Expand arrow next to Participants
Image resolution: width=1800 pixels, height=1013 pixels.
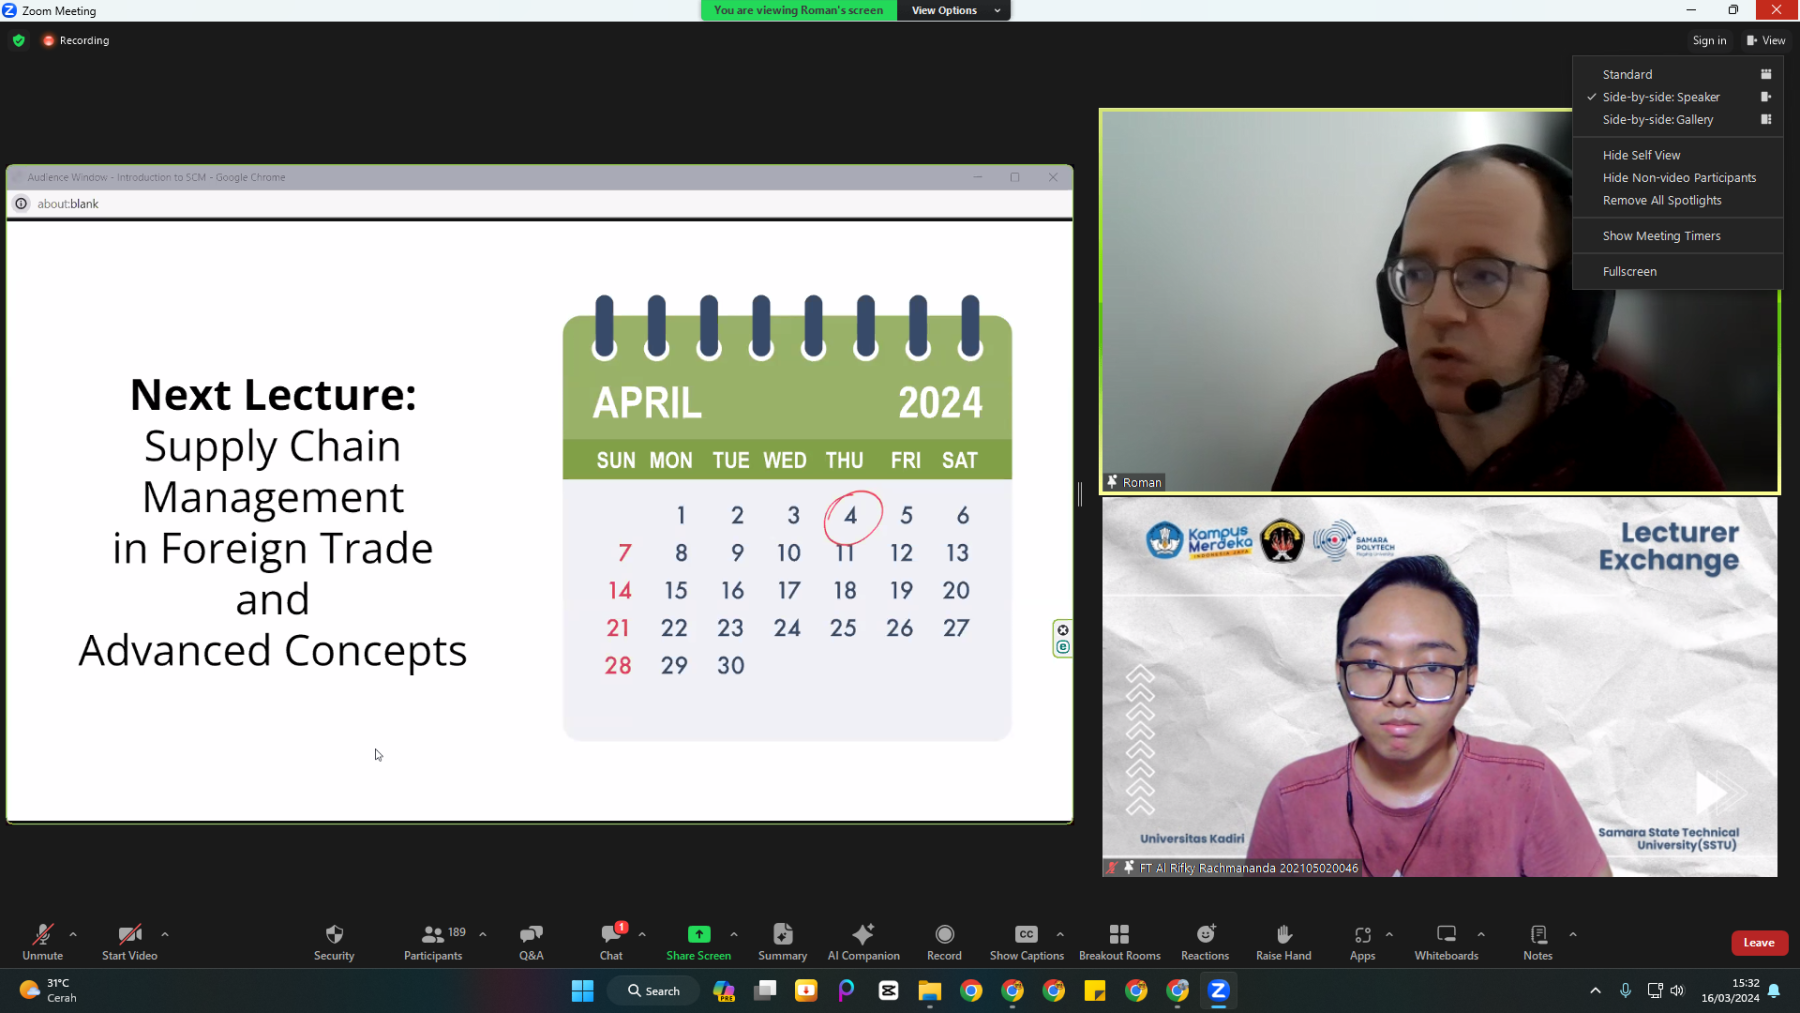coord(483,934)
